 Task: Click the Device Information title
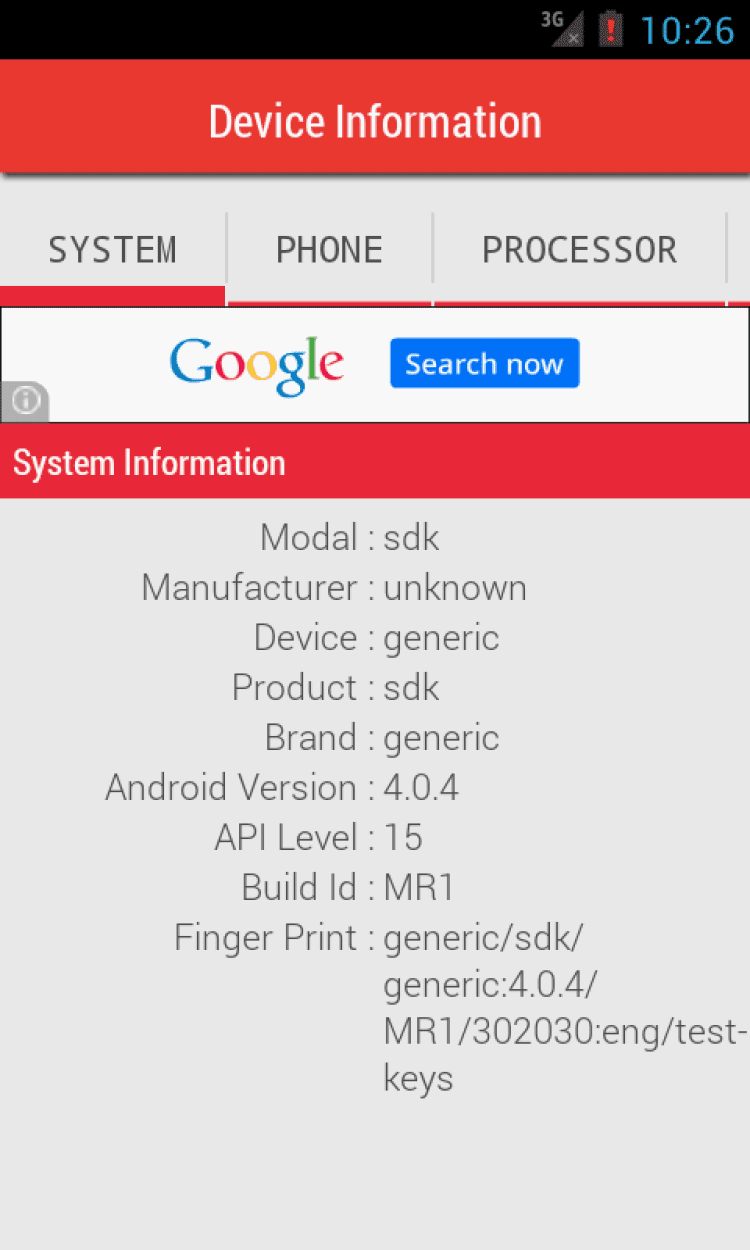tap(375, 122)
